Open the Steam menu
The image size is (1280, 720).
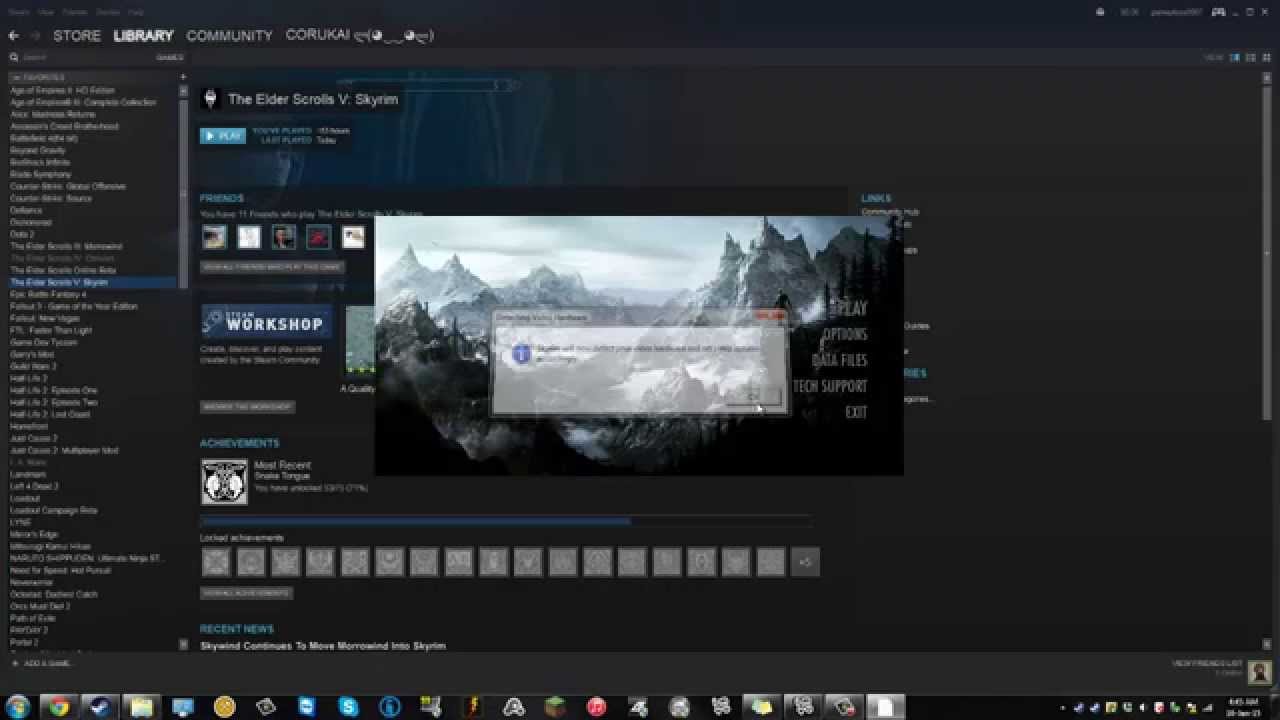point(18,12)
